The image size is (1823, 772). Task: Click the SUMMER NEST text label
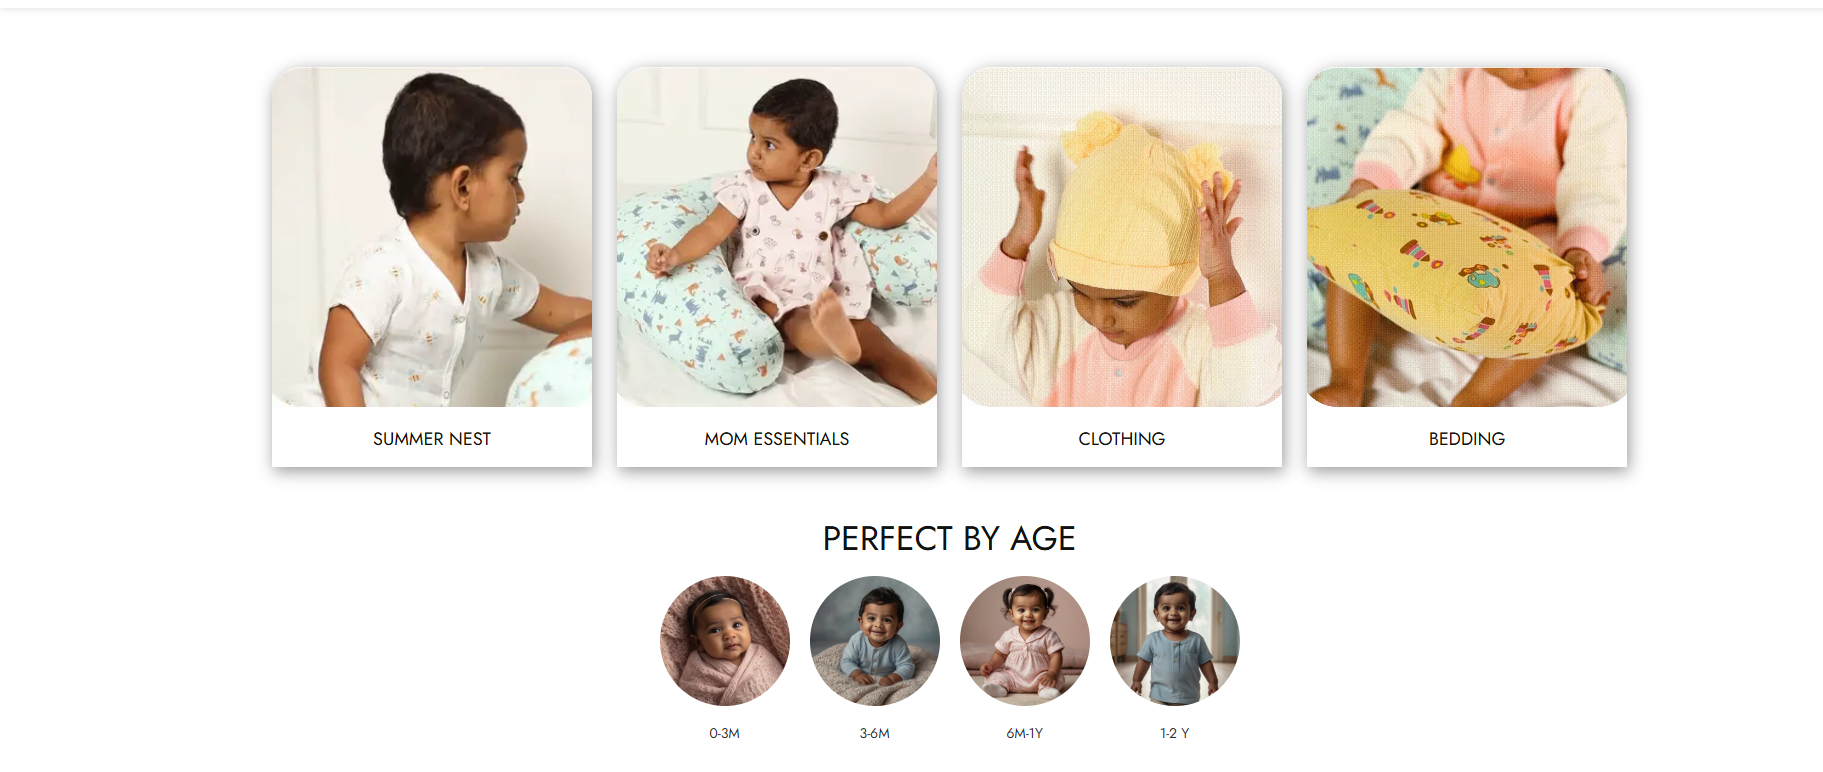(x=432, y=439)
